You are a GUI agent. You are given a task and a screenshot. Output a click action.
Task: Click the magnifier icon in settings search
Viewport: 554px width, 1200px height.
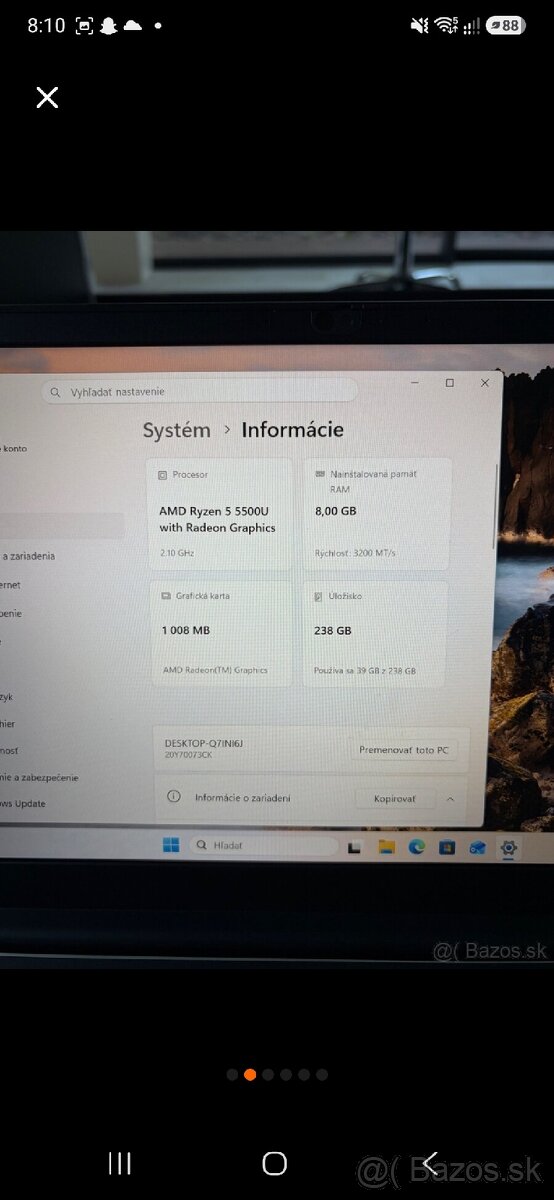tap(56, 392)
